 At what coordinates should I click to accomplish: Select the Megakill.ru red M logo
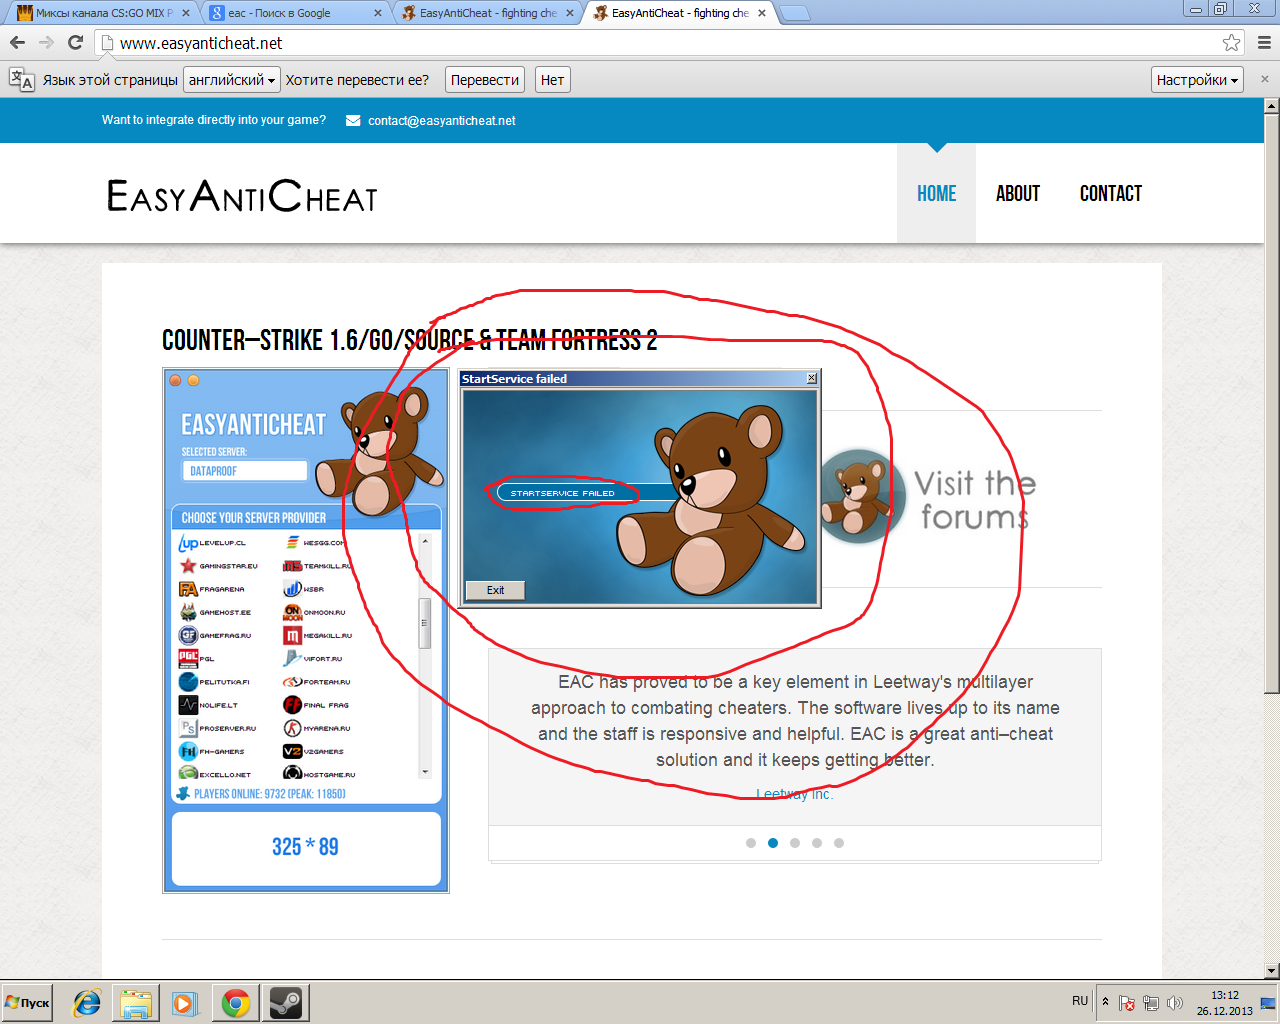coord(292,635)
